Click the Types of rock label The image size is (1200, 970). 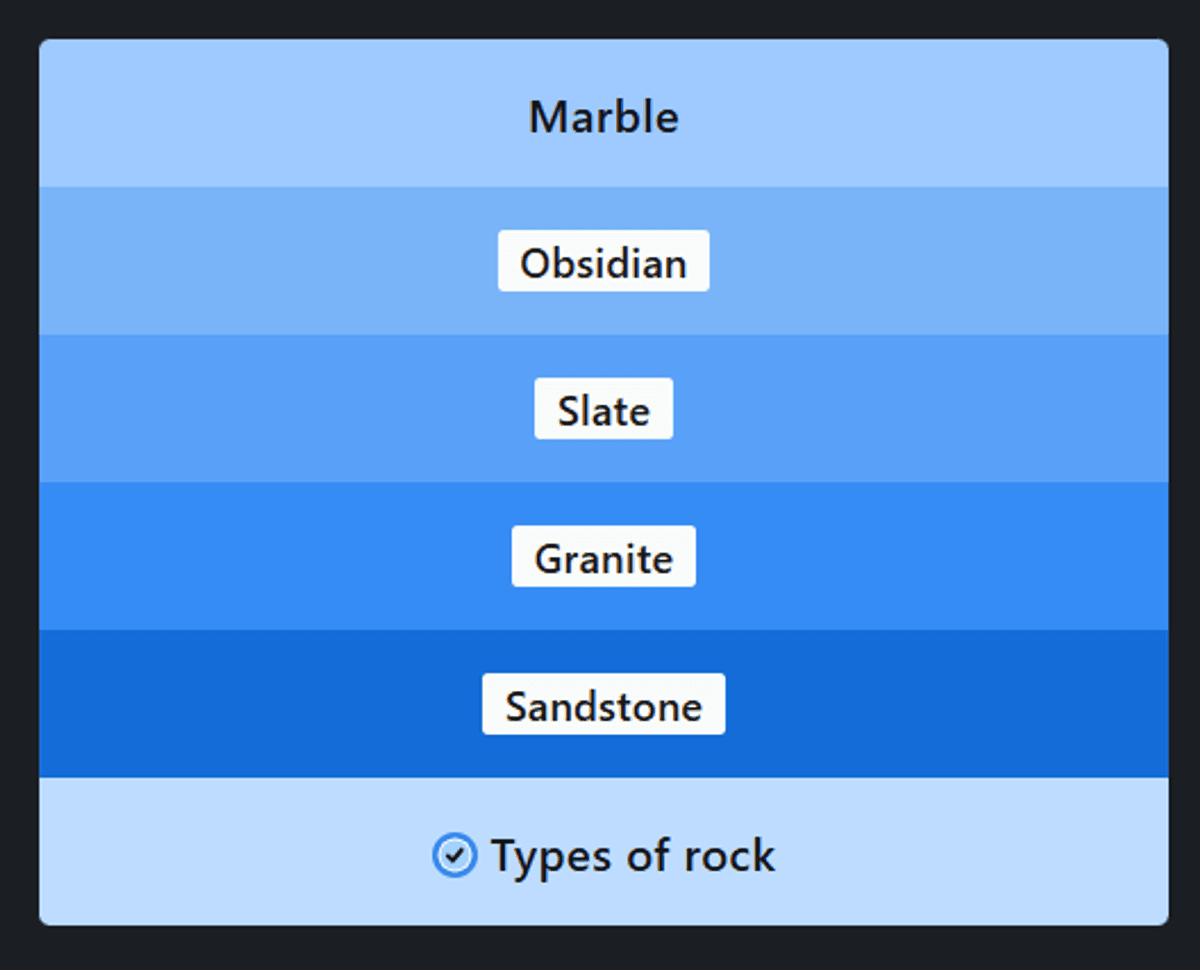click(632, 856)
